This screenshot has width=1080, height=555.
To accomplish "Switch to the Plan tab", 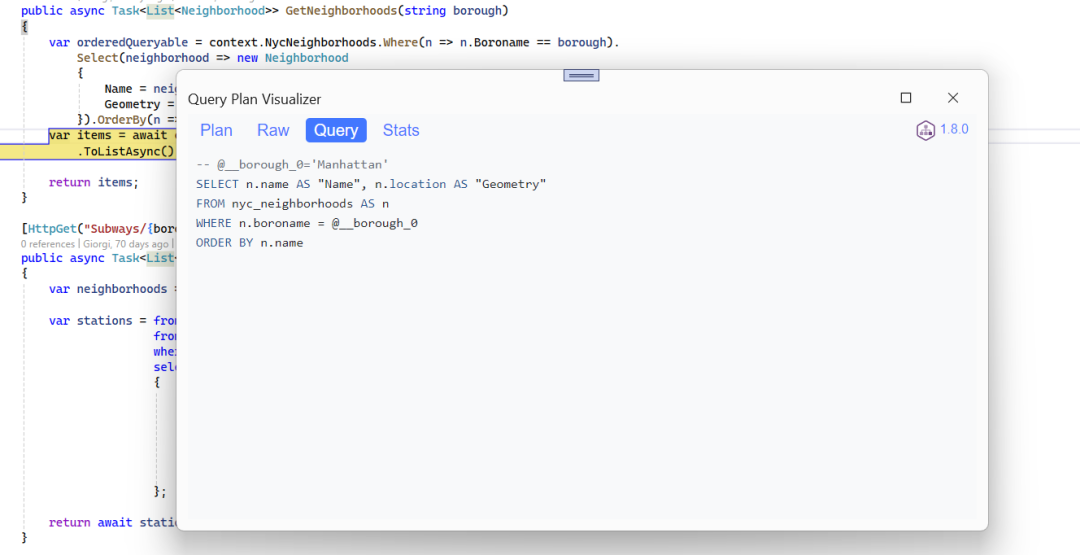I will [216, 130].
